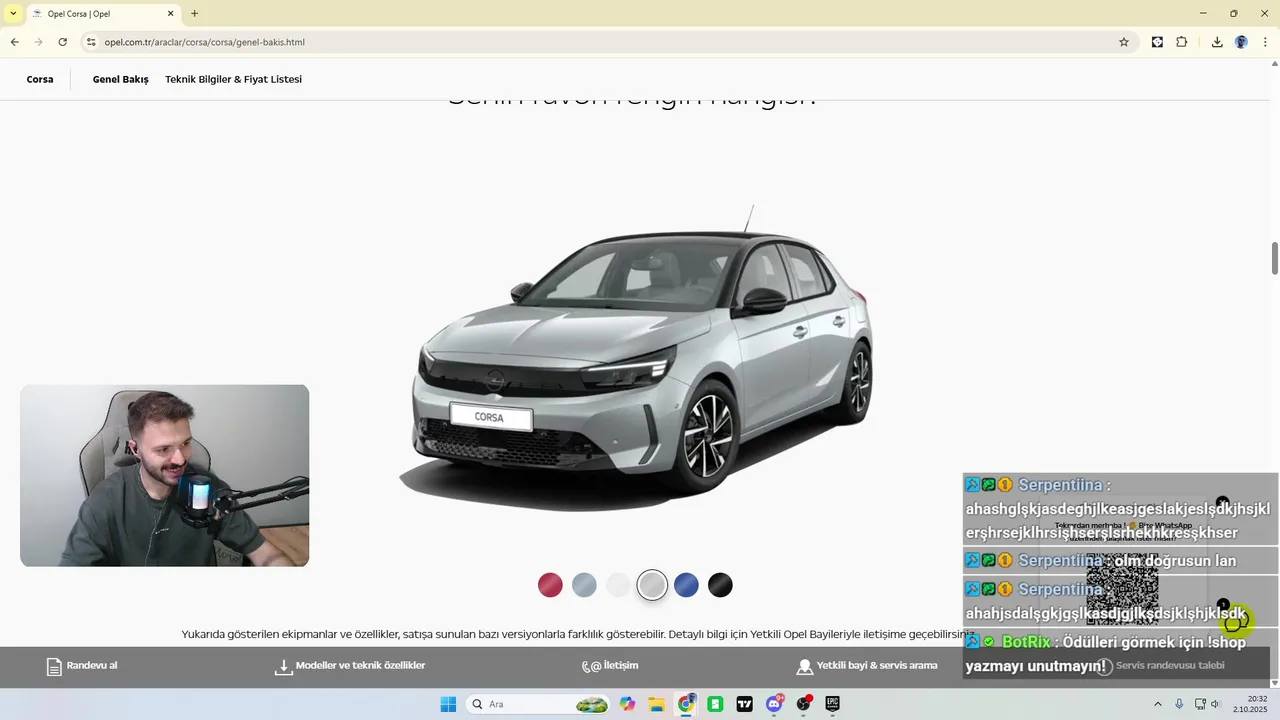The width and height of the screenshot is (1280, 720).
Task: Open the green app taskbar icon
Action: coord(715,704)
